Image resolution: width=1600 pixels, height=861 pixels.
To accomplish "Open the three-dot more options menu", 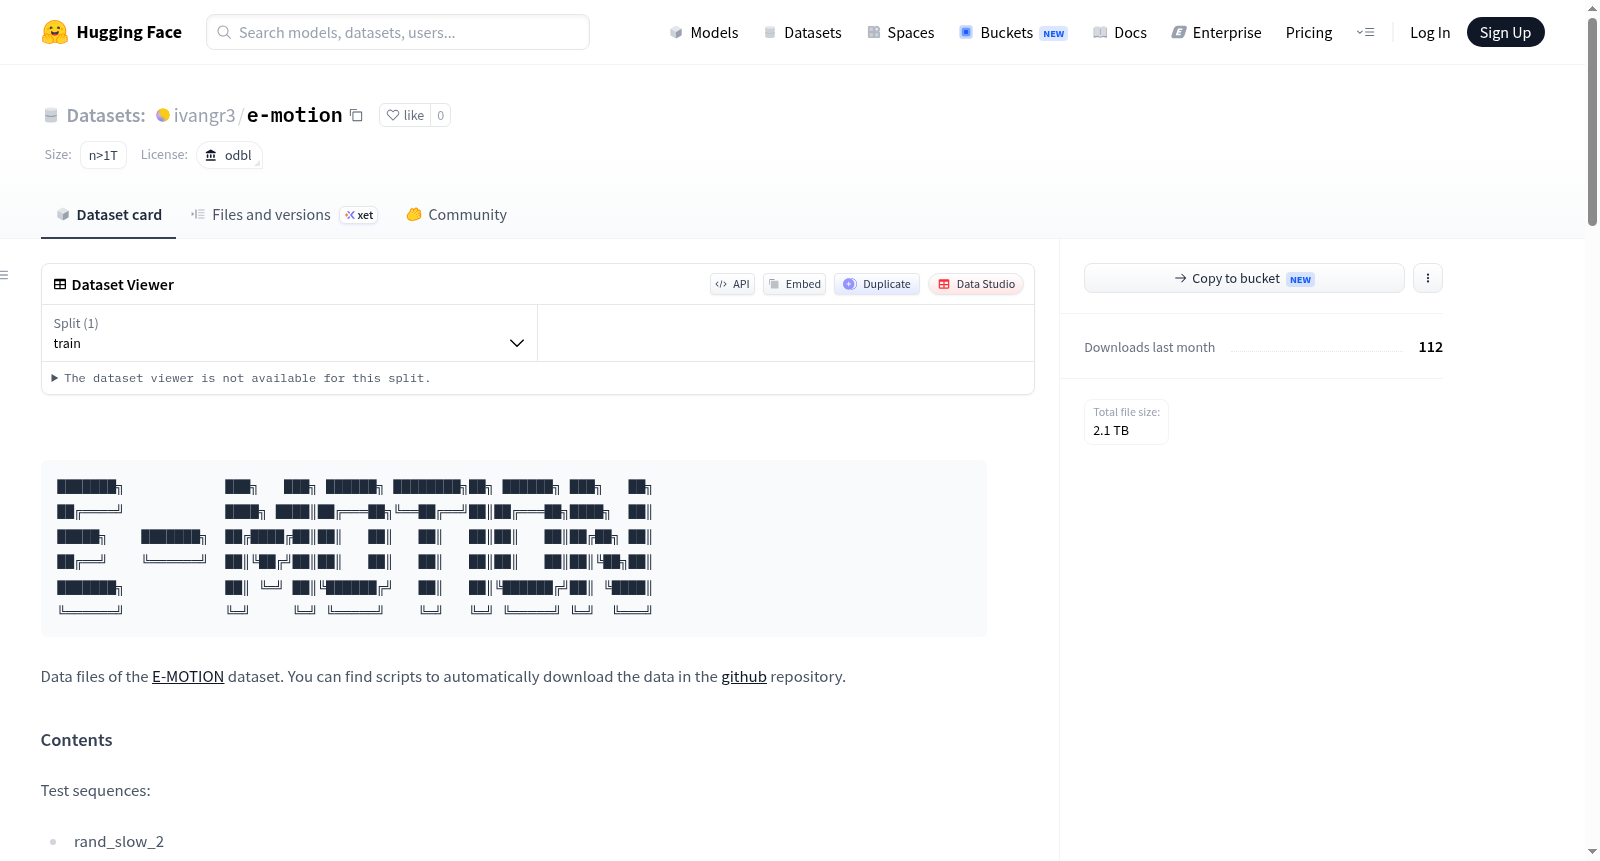I will [1428, 278].
